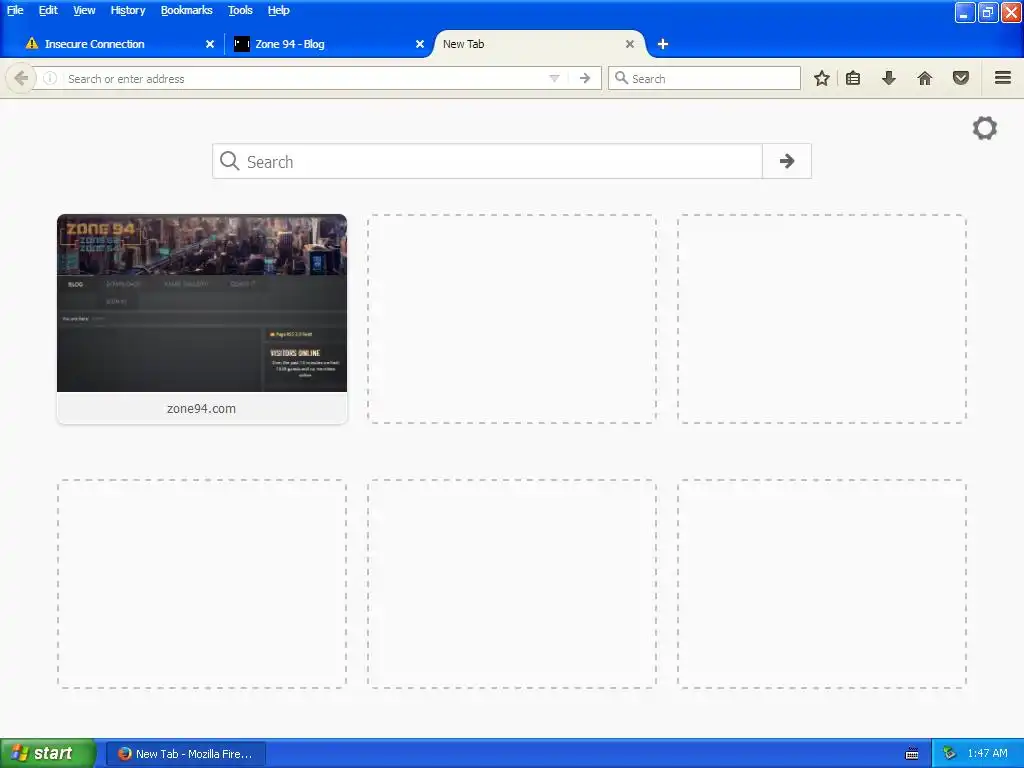Viewport: 1024px width, 768px height.
Task: Click the 1:47 AM clock in the tray
Action: tap(987, 754)
